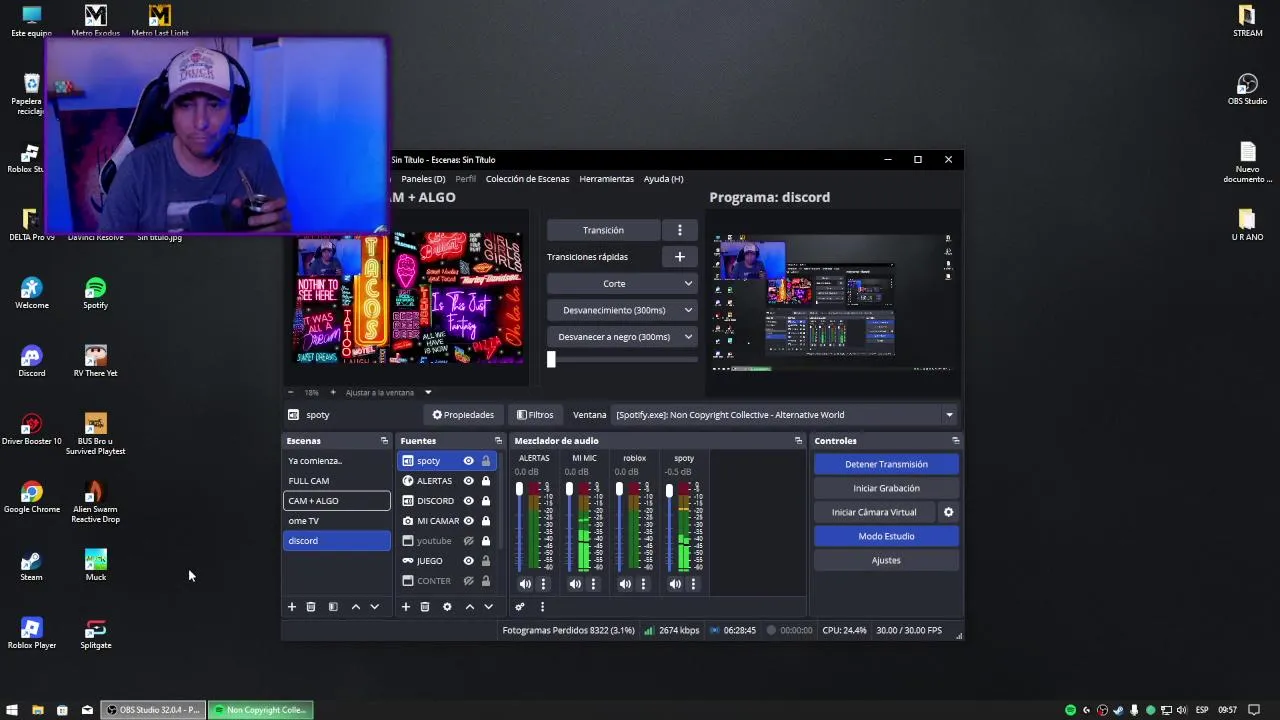This screenshot has height=720, width=1280.
Task: Click Iniciar Cámara Virtual button
Action: click(874, 512)
